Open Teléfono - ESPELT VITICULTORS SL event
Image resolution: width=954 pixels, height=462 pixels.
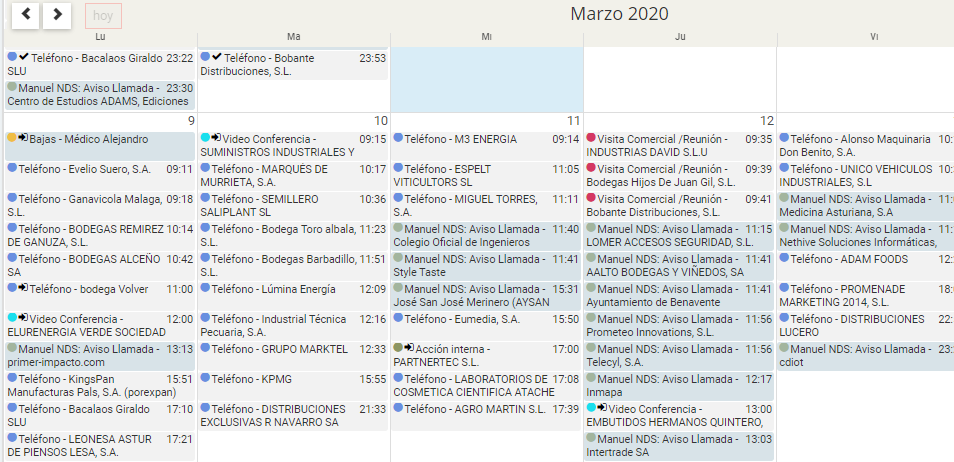486,176
